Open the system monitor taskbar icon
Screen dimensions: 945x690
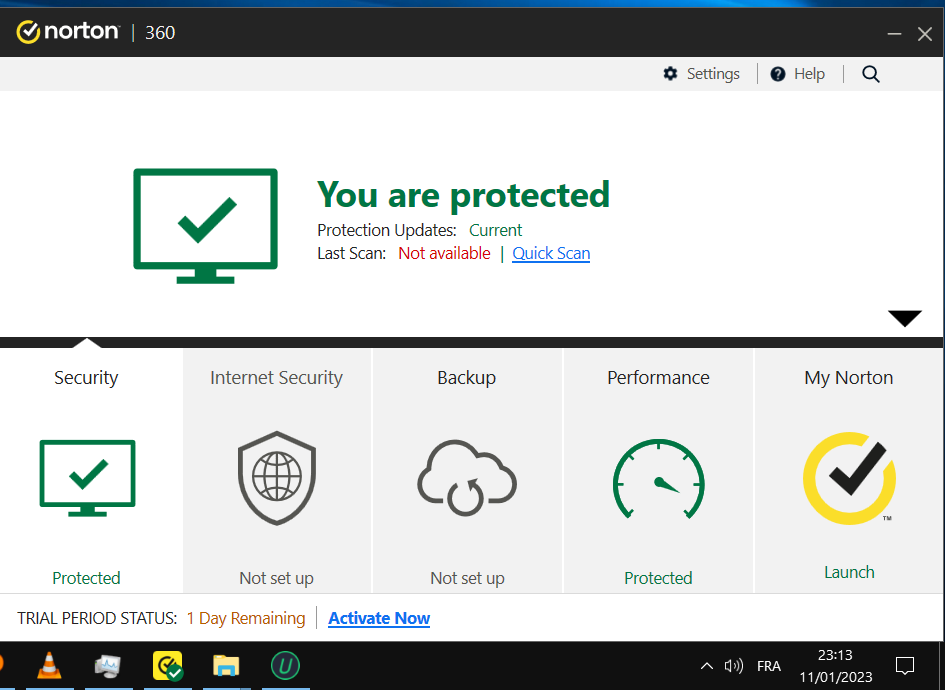click(x=108, y=666)
